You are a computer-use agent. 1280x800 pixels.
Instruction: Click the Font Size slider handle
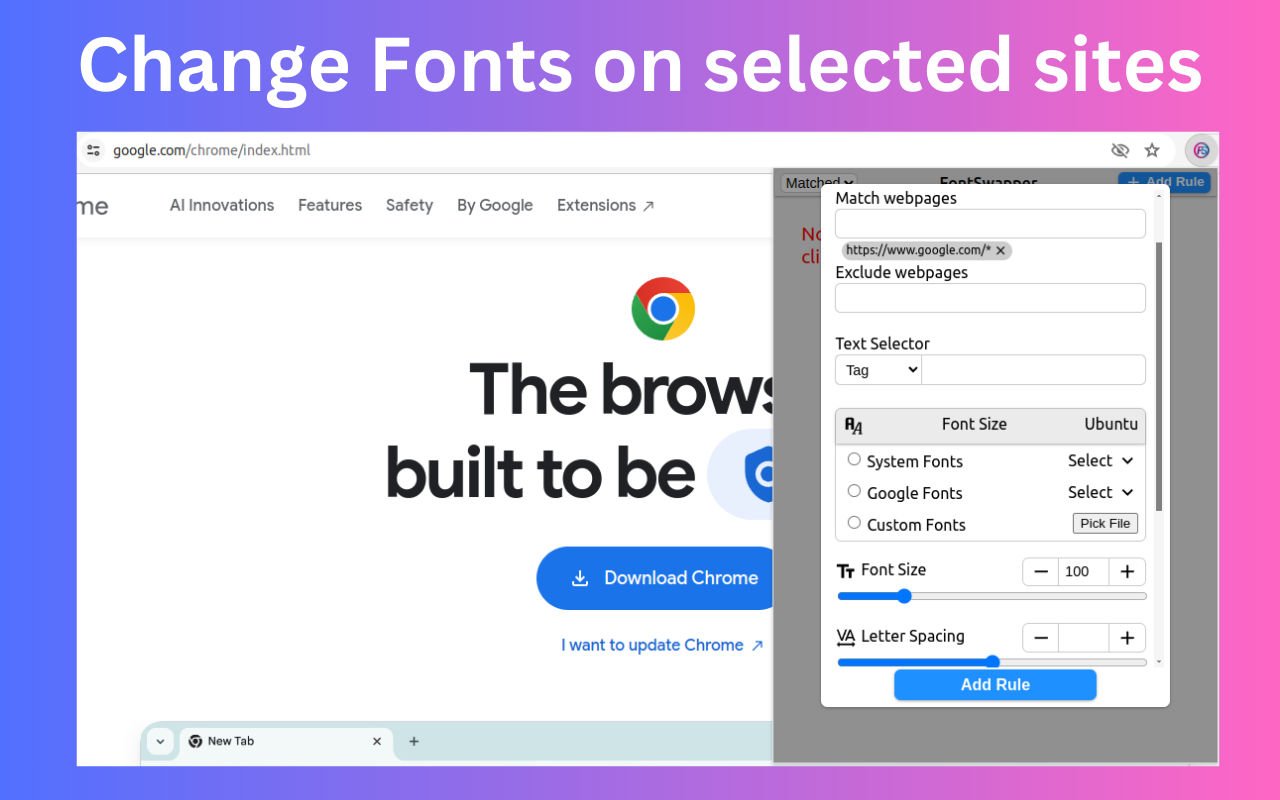tap(904, 596)
